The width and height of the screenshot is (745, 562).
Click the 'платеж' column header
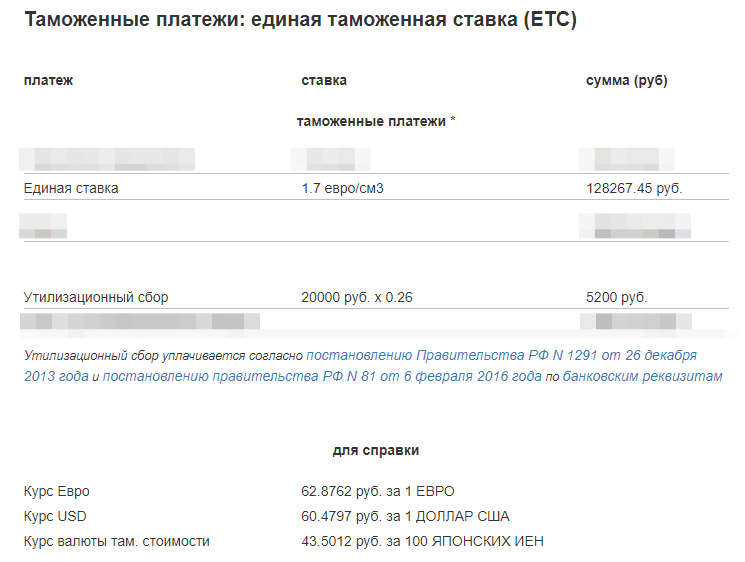48,80
